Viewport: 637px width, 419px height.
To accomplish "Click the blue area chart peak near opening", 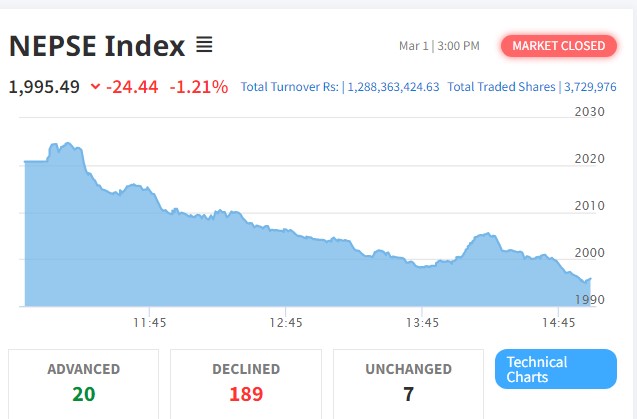I will (68, 147).
